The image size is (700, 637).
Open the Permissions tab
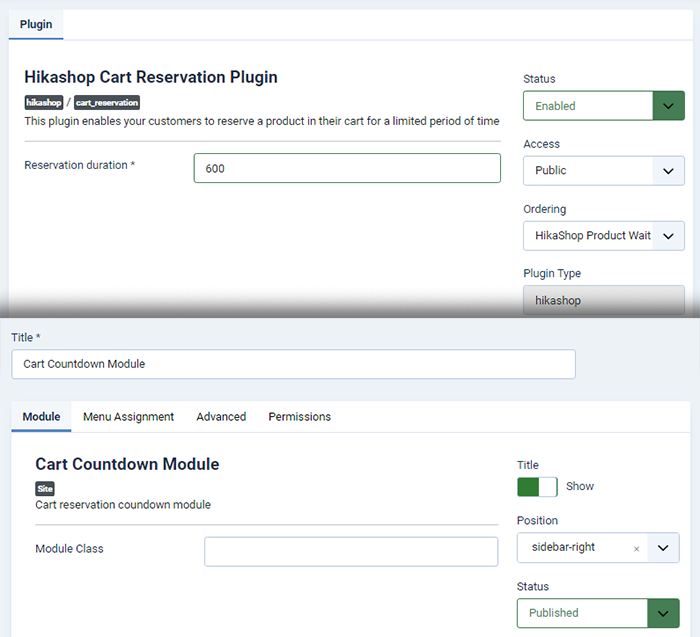tap(300, 416)
